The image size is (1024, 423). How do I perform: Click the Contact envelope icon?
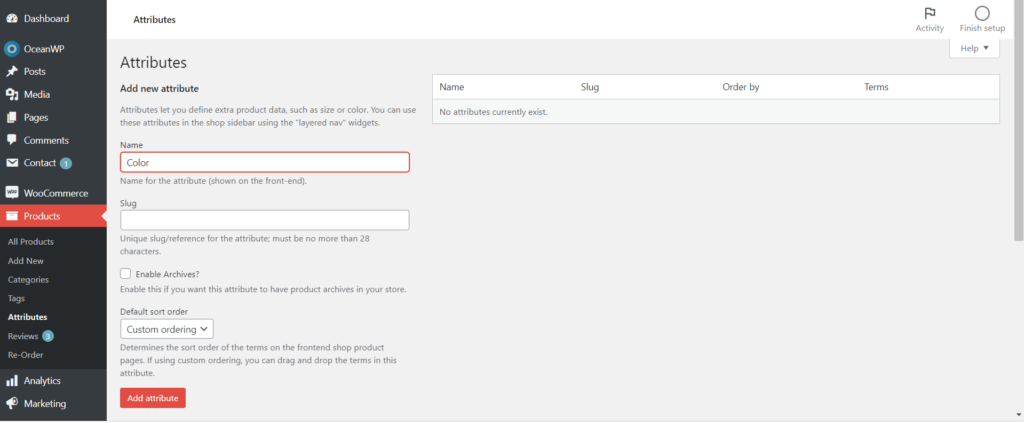click(x=12, y=163)
